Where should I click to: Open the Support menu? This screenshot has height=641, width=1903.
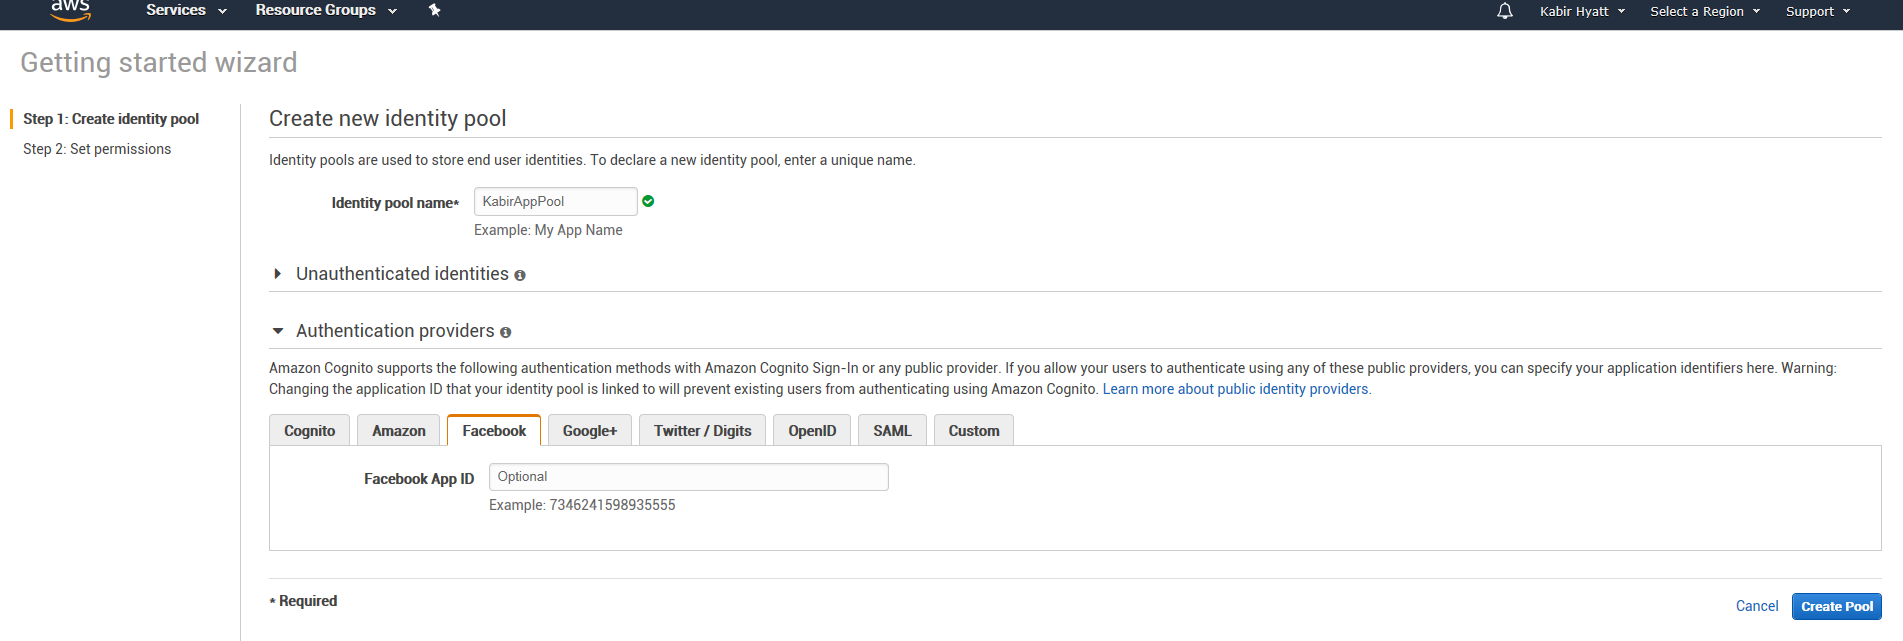pyautogui.click(x=1818, y=11)
